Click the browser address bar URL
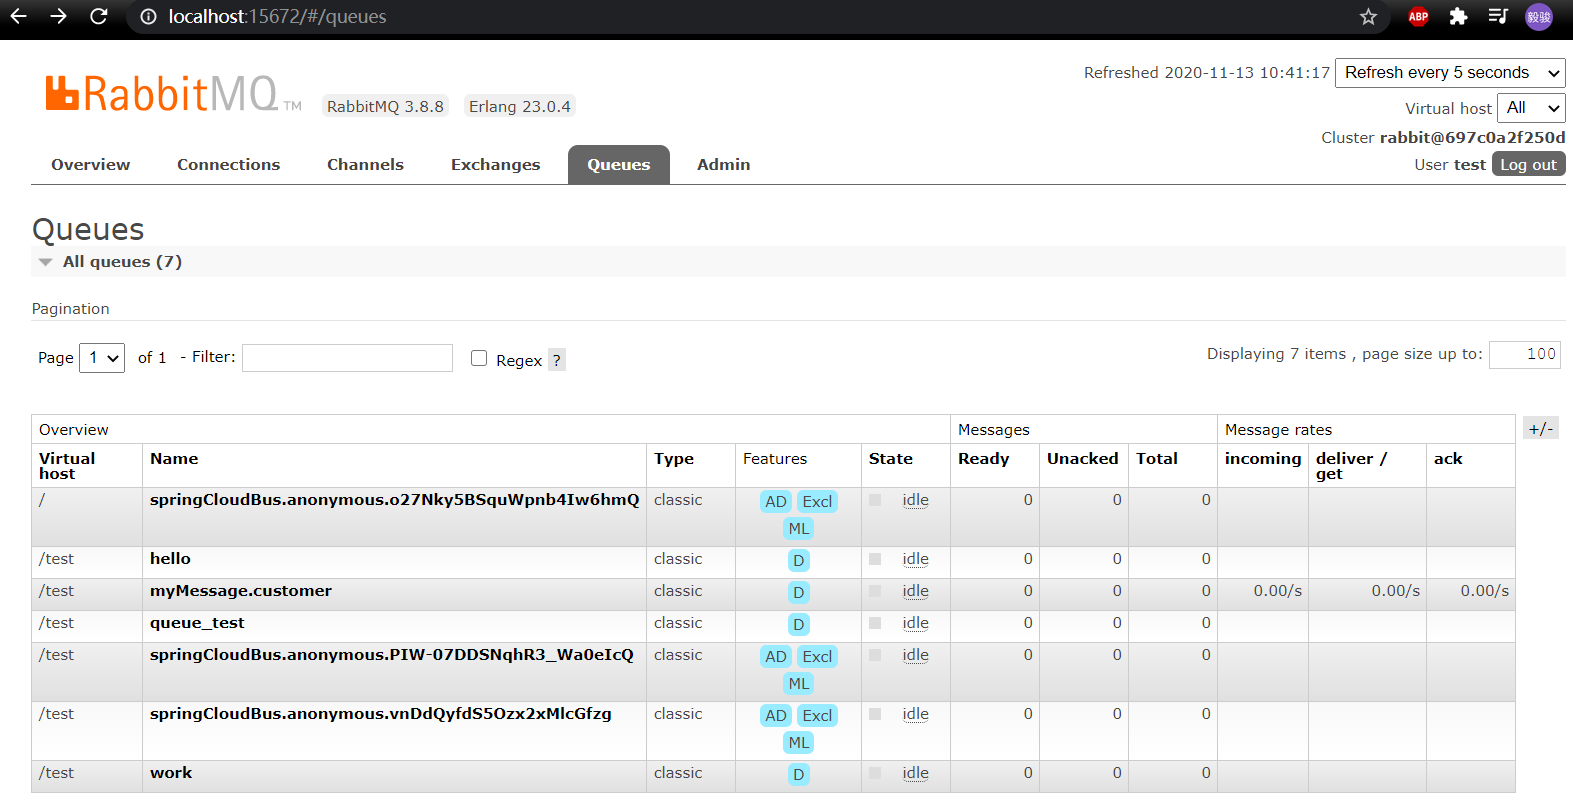Image resolution: width=1573 pixels, height=804 pixels. pos(277,16)
